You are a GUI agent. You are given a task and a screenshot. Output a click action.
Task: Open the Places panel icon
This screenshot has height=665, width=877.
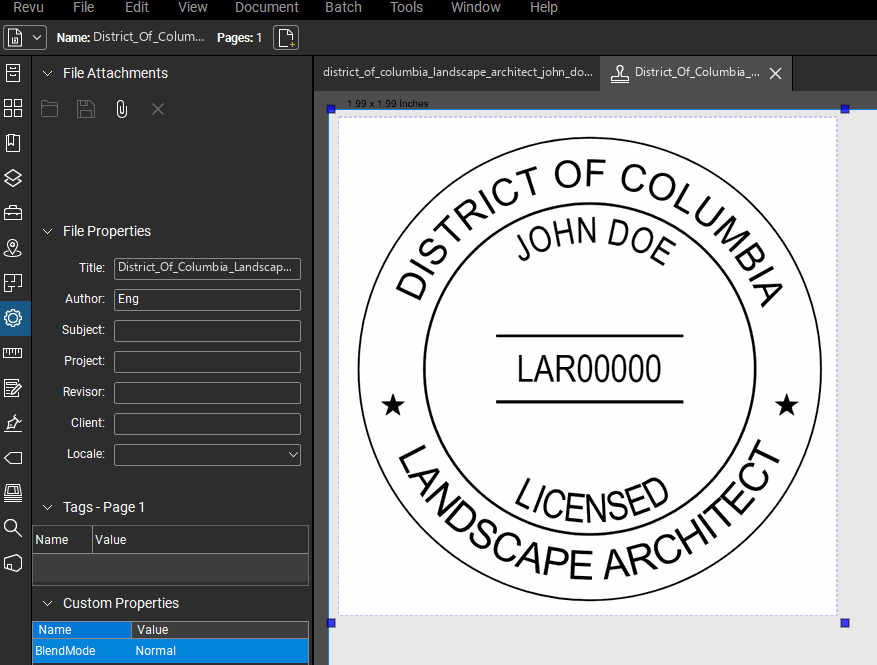[13, 248]
